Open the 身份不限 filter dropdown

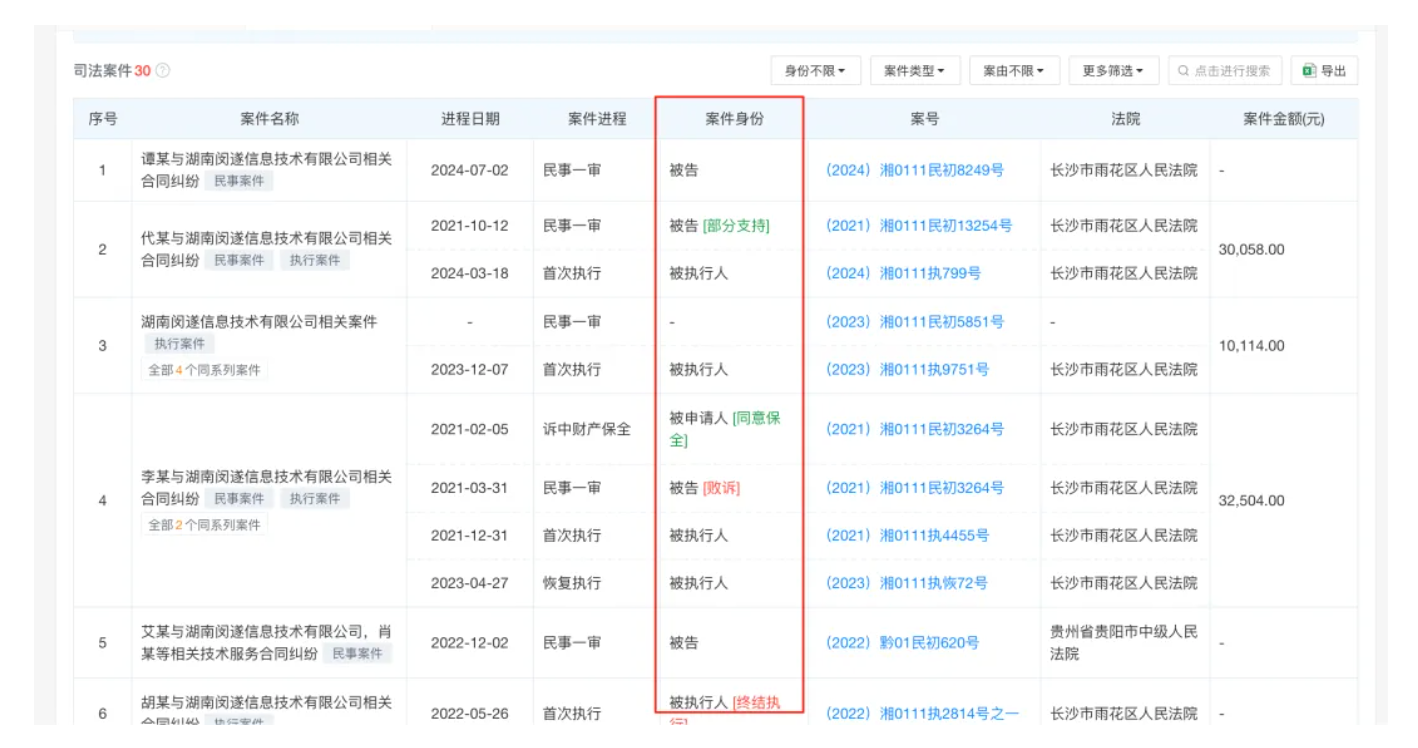point(815,71)
